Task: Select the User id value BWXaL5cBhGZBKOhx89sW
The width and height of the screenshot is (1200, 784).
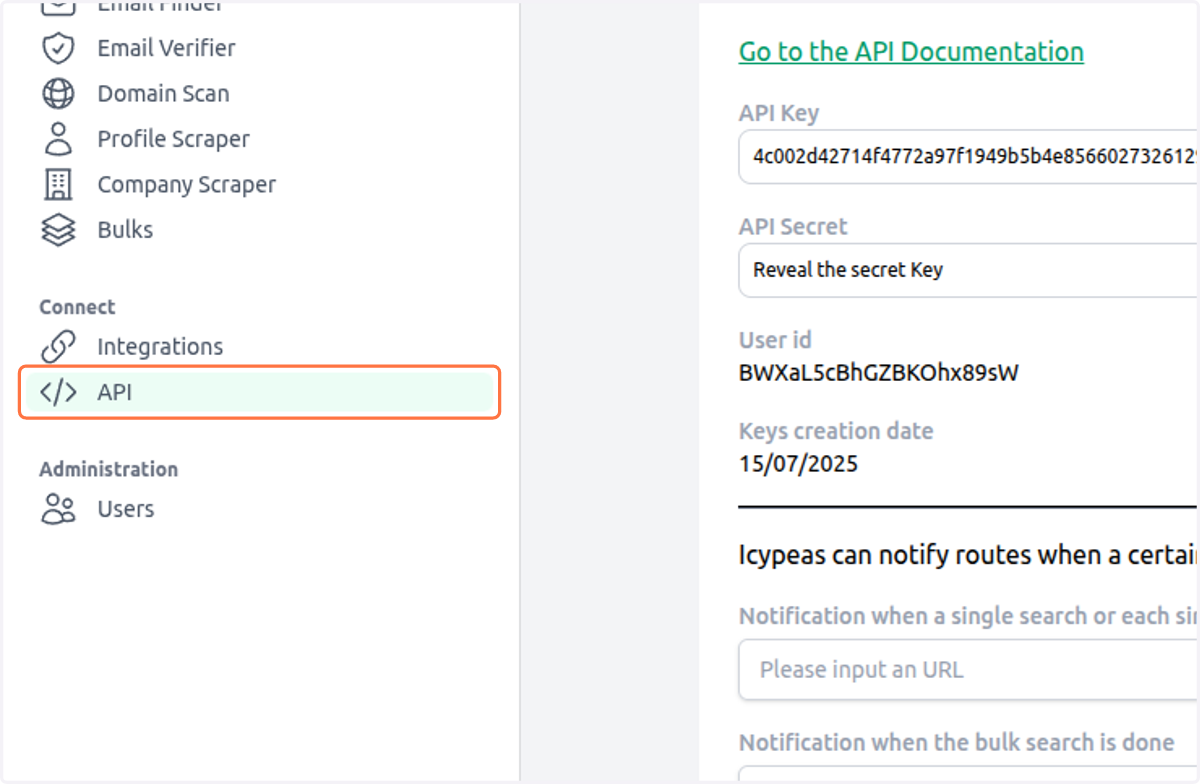Action: 879,374
